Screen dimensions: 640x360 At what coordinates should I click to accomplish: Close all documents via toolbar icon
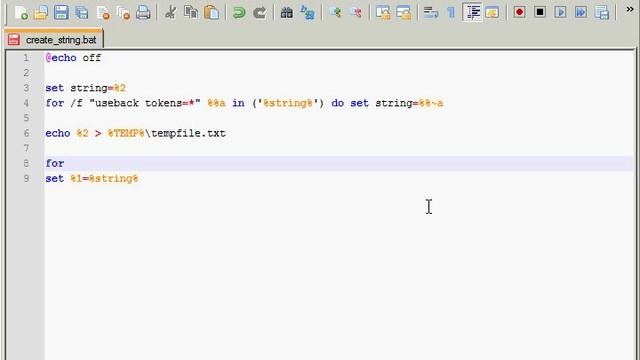point(123,13)
